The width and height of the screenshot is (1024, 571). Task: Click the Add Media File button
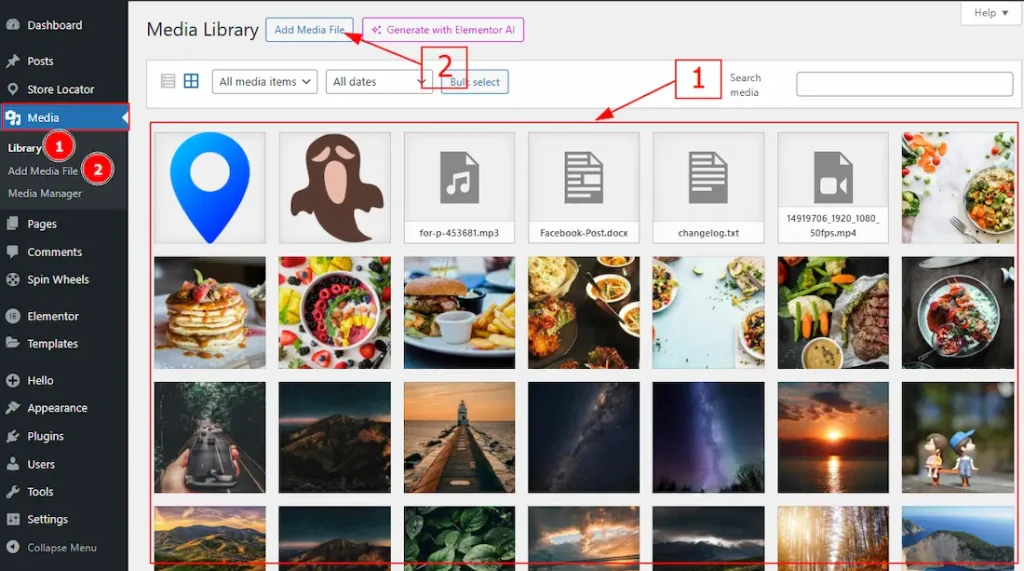pyautogui.click(x=310, y=29)
